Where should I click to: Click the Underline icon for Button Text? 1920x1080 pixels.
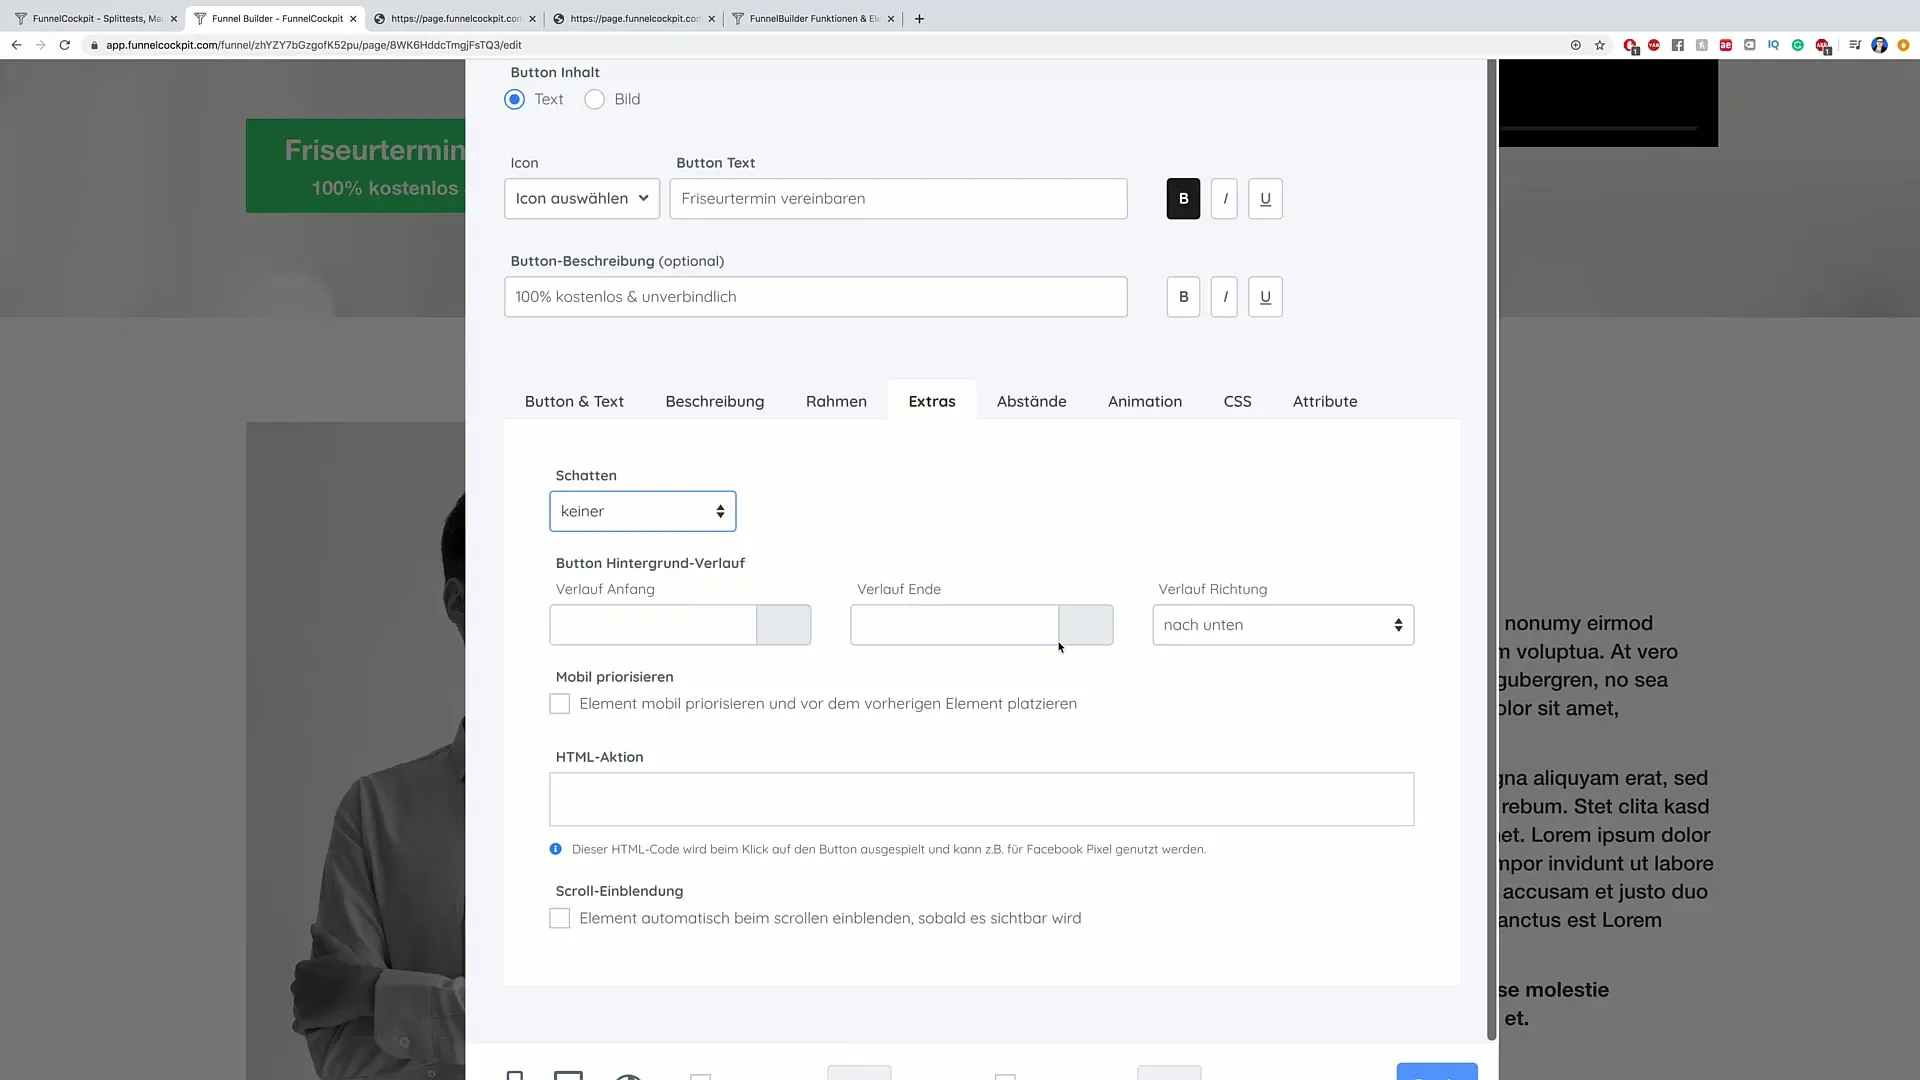(x=1266, y=198)
